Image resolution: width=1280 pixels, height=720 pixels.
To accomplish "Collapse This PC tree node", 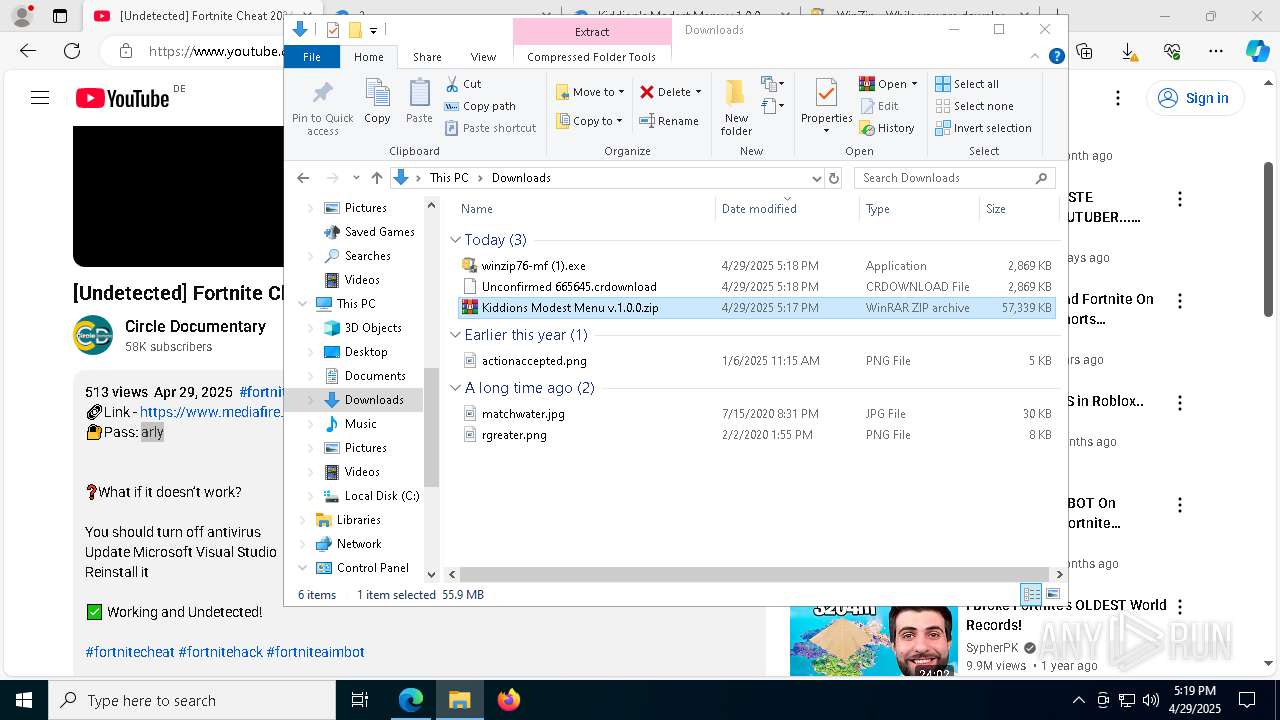I will click(303, 304).
